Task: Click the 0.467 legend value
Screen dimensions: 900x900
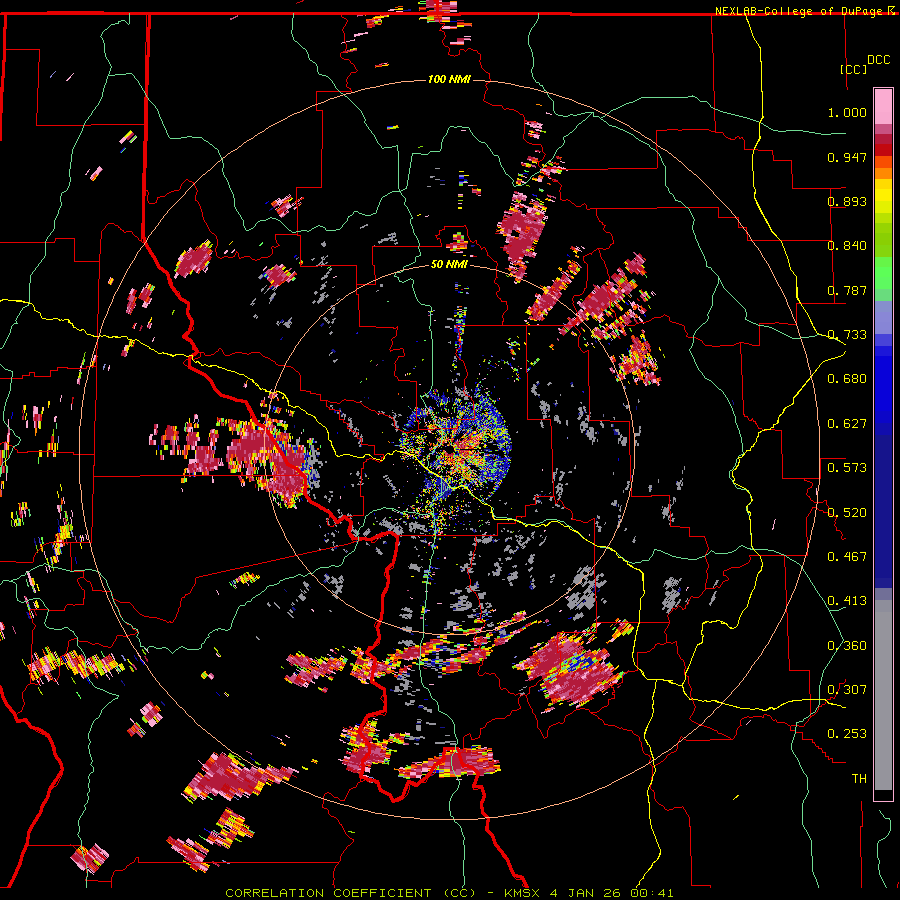Action: point(847,557)
